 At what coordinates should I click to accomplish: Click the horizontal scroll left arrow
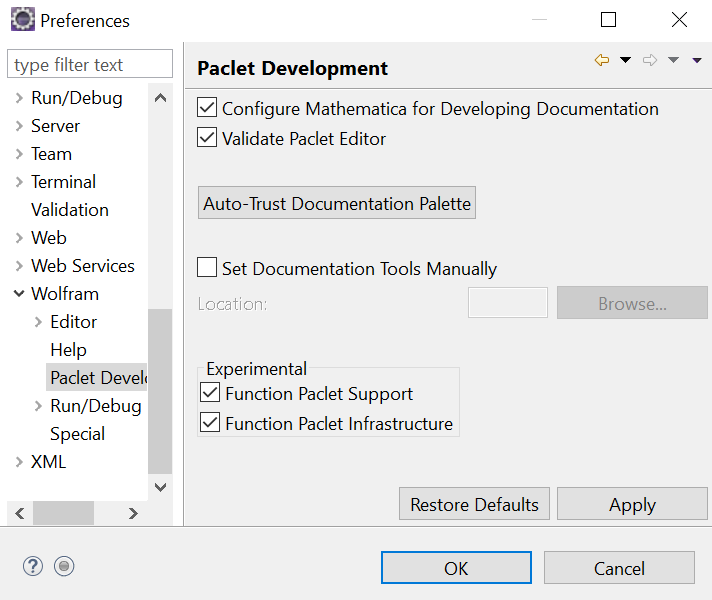pyautogui.click(x=20, y=513)
